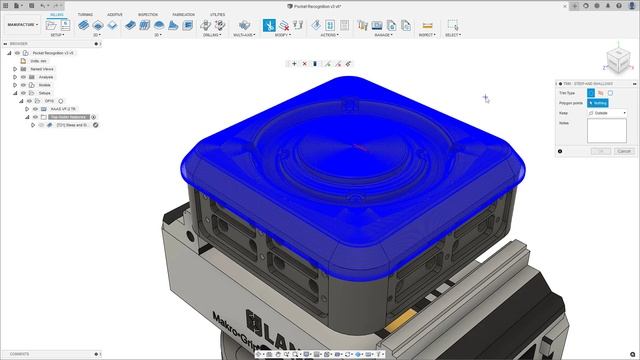Toggle the Models visibility eye
Viewport: 640px width, 360px height.
(23, 85)
